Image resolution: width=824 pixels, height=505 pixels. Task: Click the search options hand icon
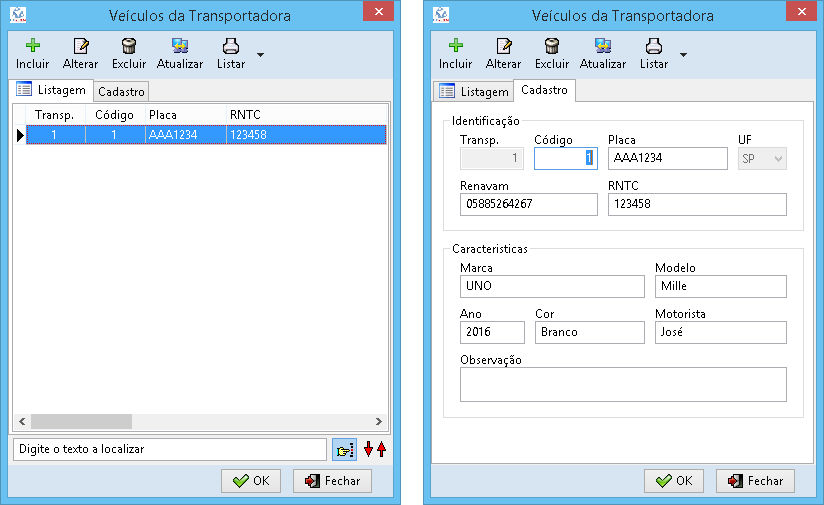click(x=344, y=450)
